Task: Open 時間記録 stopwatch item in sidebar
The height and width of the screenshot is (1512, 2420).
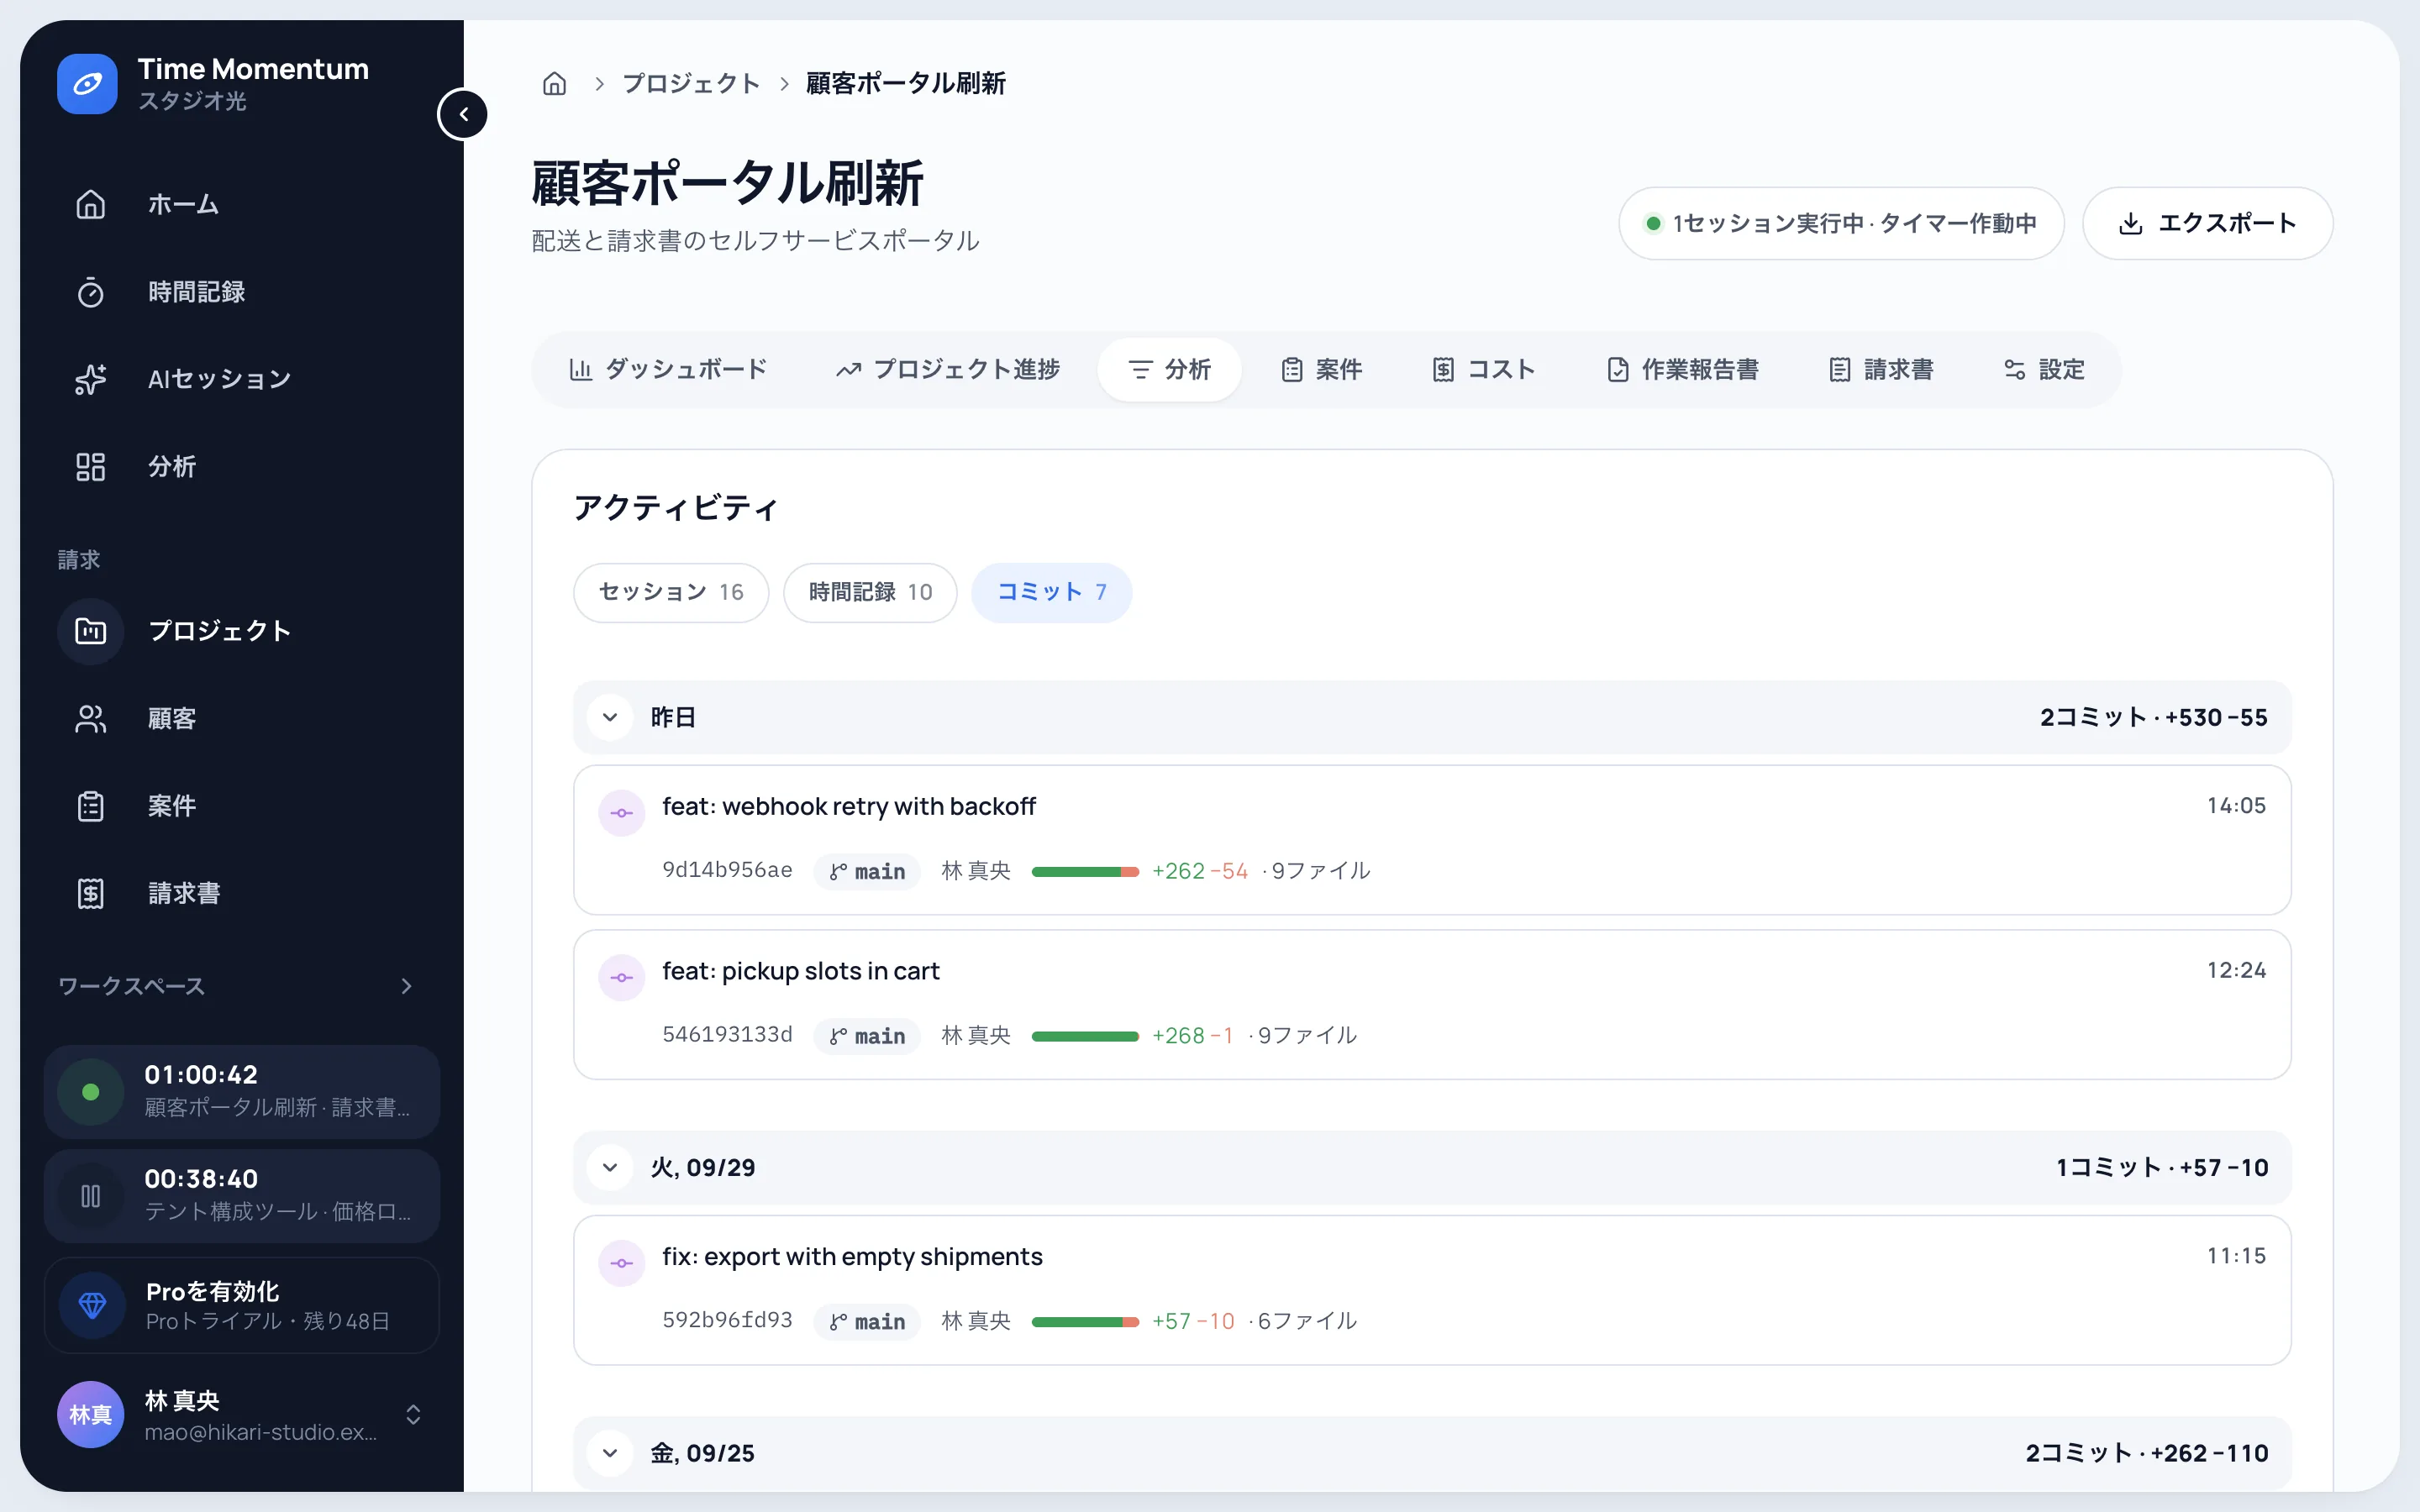Action: pos(242,292)
